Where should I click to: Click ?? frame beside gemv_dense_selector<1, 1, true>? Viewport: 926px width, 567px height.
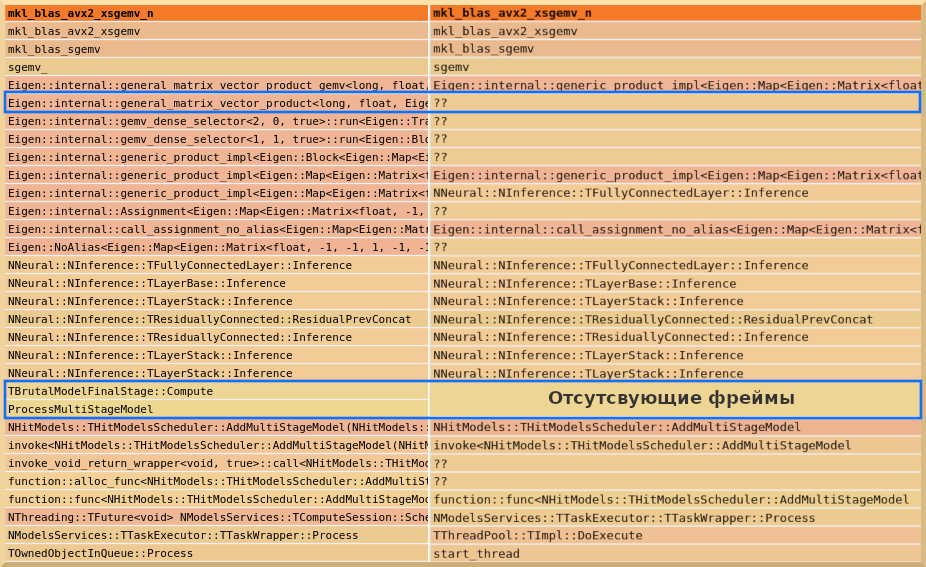(x=675, y=139)
